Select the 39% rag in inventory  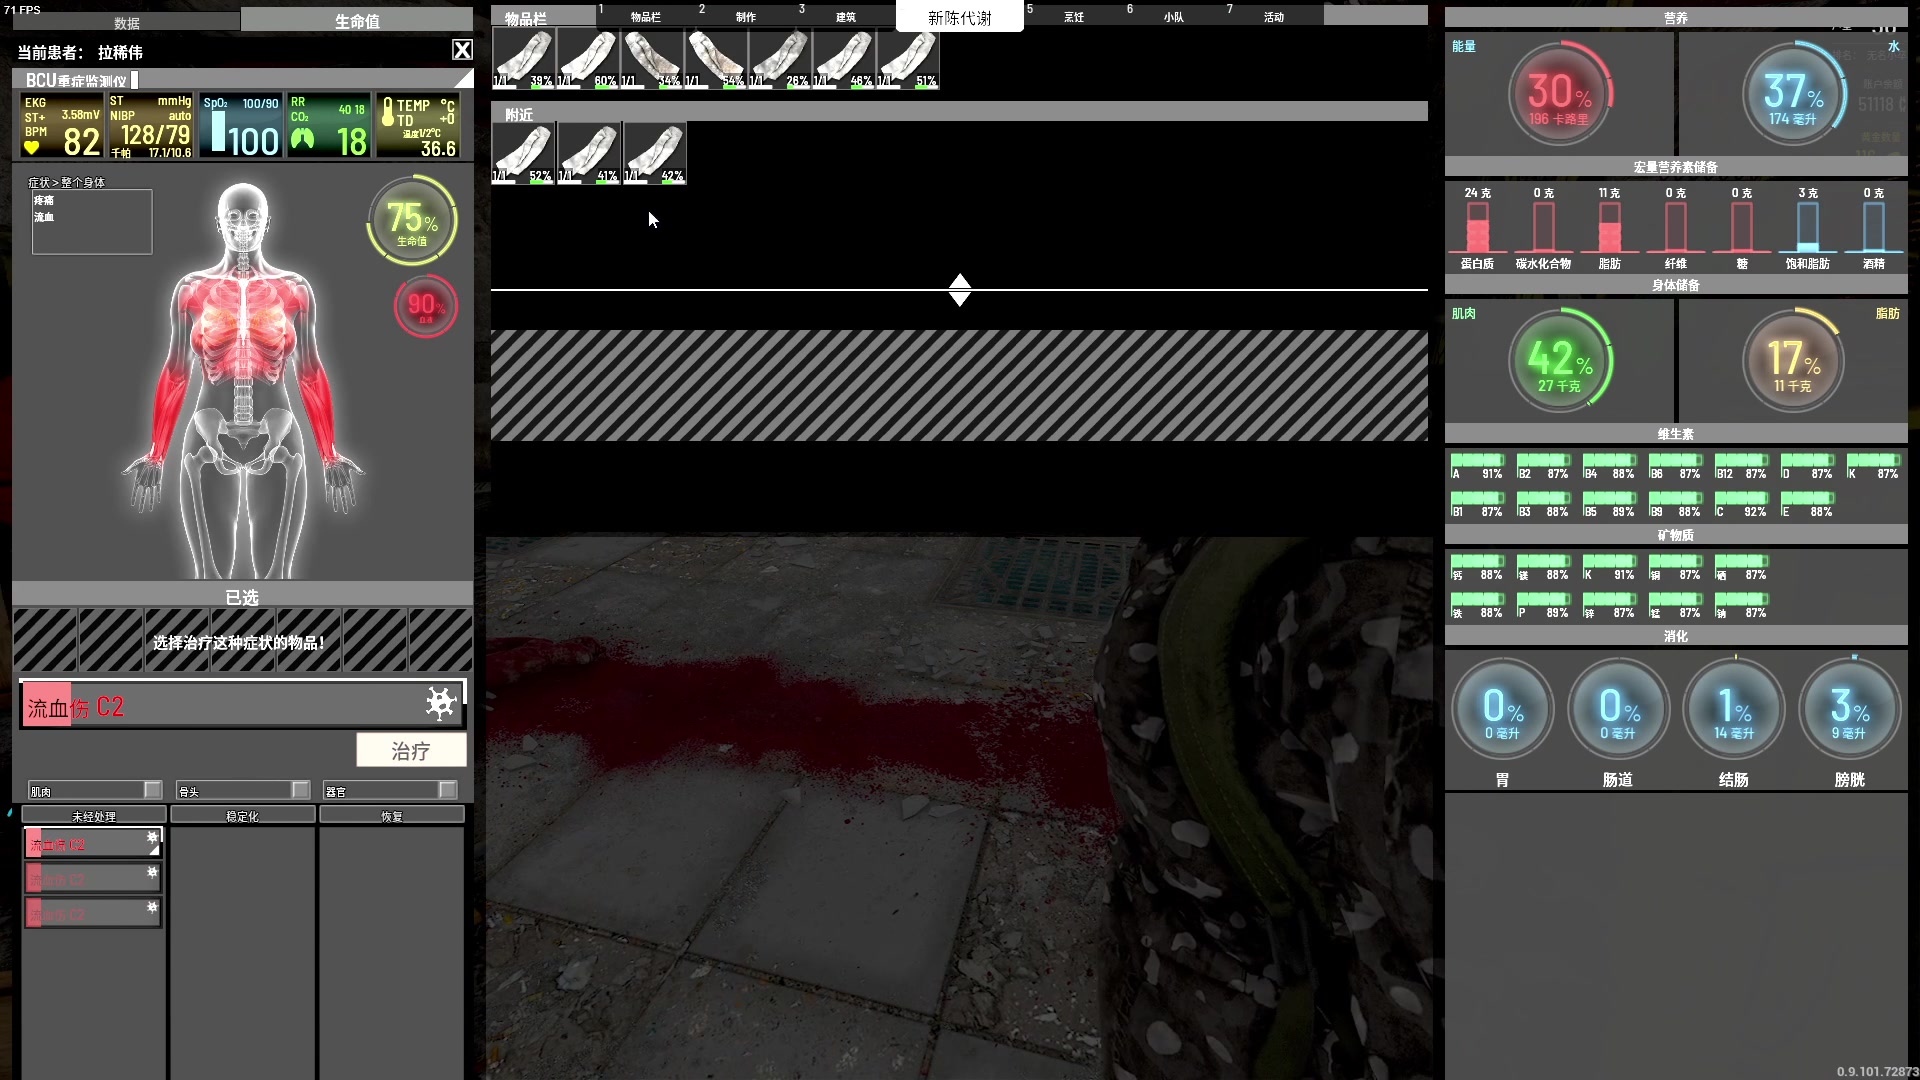(x=523, y=58)
